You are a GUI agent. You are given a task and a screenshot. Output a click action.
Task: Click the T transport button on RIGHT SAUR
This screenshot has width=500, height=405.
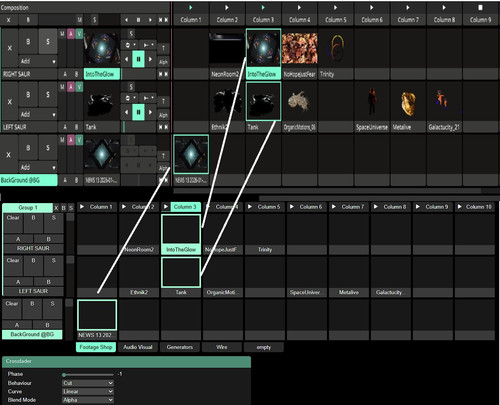(x=163, y=49)
